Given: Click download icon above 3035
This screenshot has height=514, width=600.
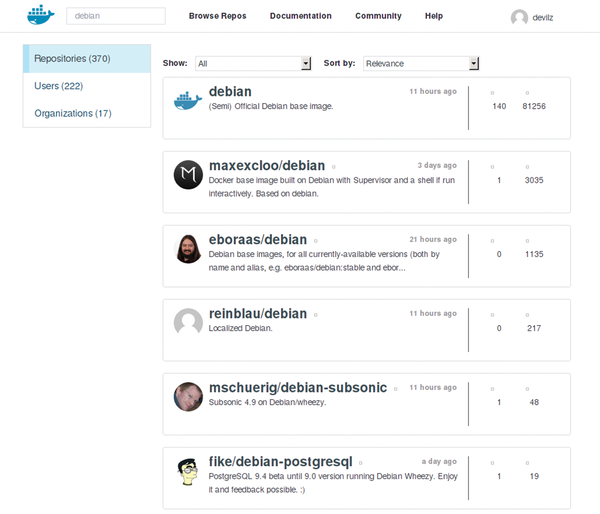Looking at the screenshot, I should tap(527, 166).
